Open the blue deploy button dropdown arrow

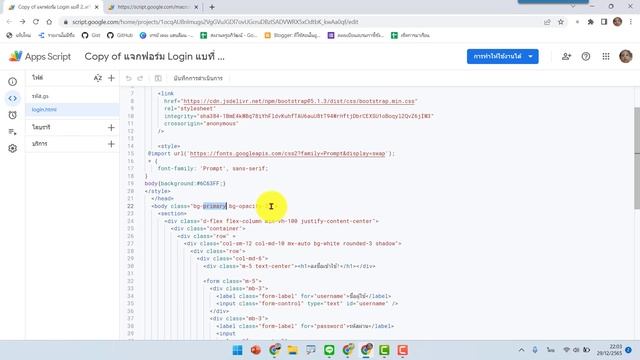point(531,57)
